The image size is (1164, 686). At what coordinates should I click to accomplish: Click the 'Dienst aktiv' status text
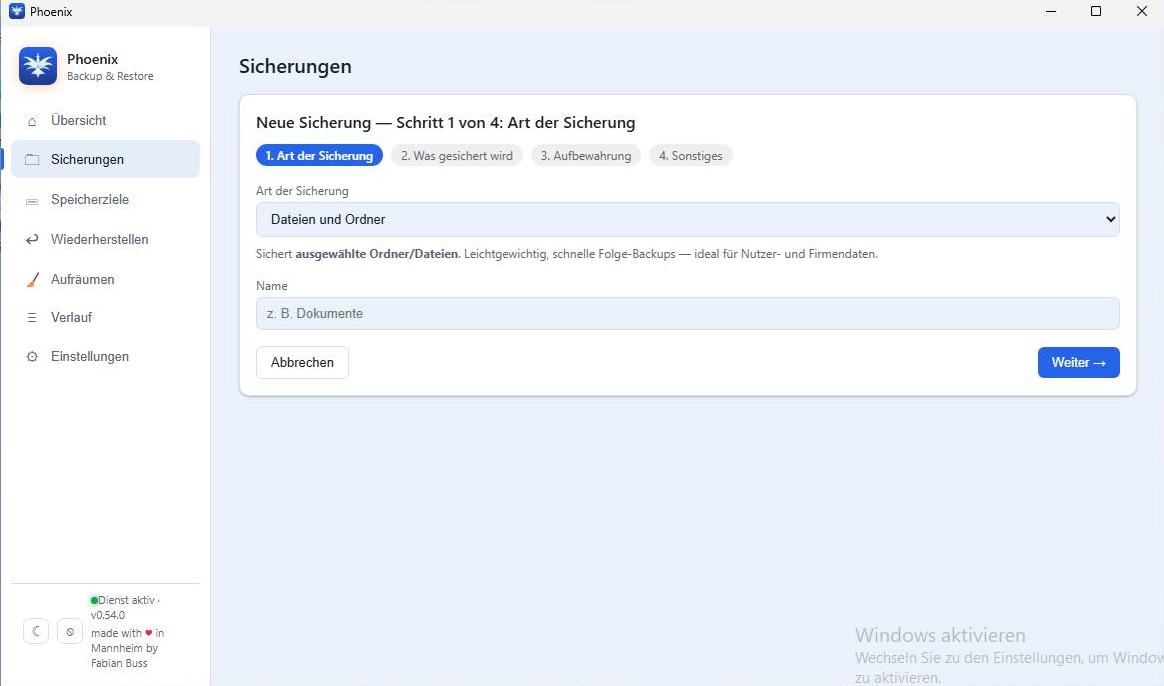126,600
